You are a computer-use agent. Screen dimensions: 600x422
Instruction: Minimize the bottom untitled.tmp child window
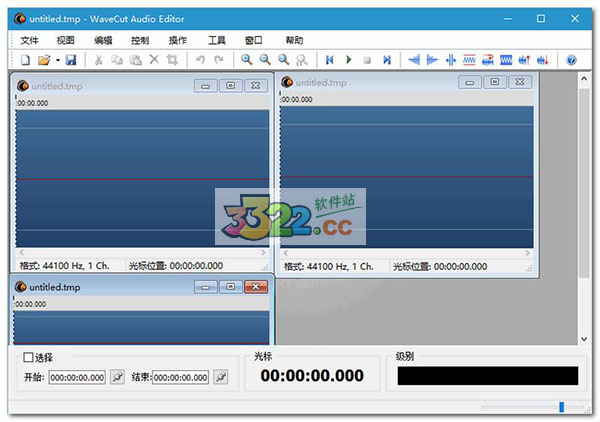coord(205,287)
